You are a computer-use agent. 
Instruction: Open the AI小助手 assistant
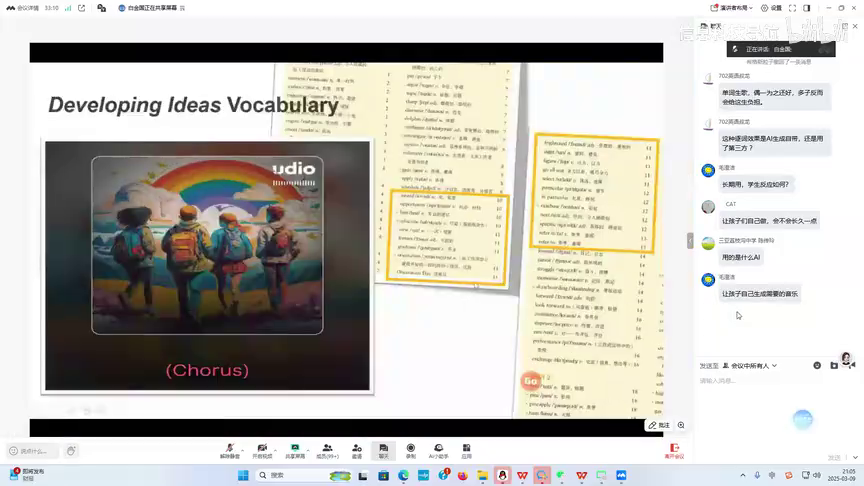tap(438, 450)
